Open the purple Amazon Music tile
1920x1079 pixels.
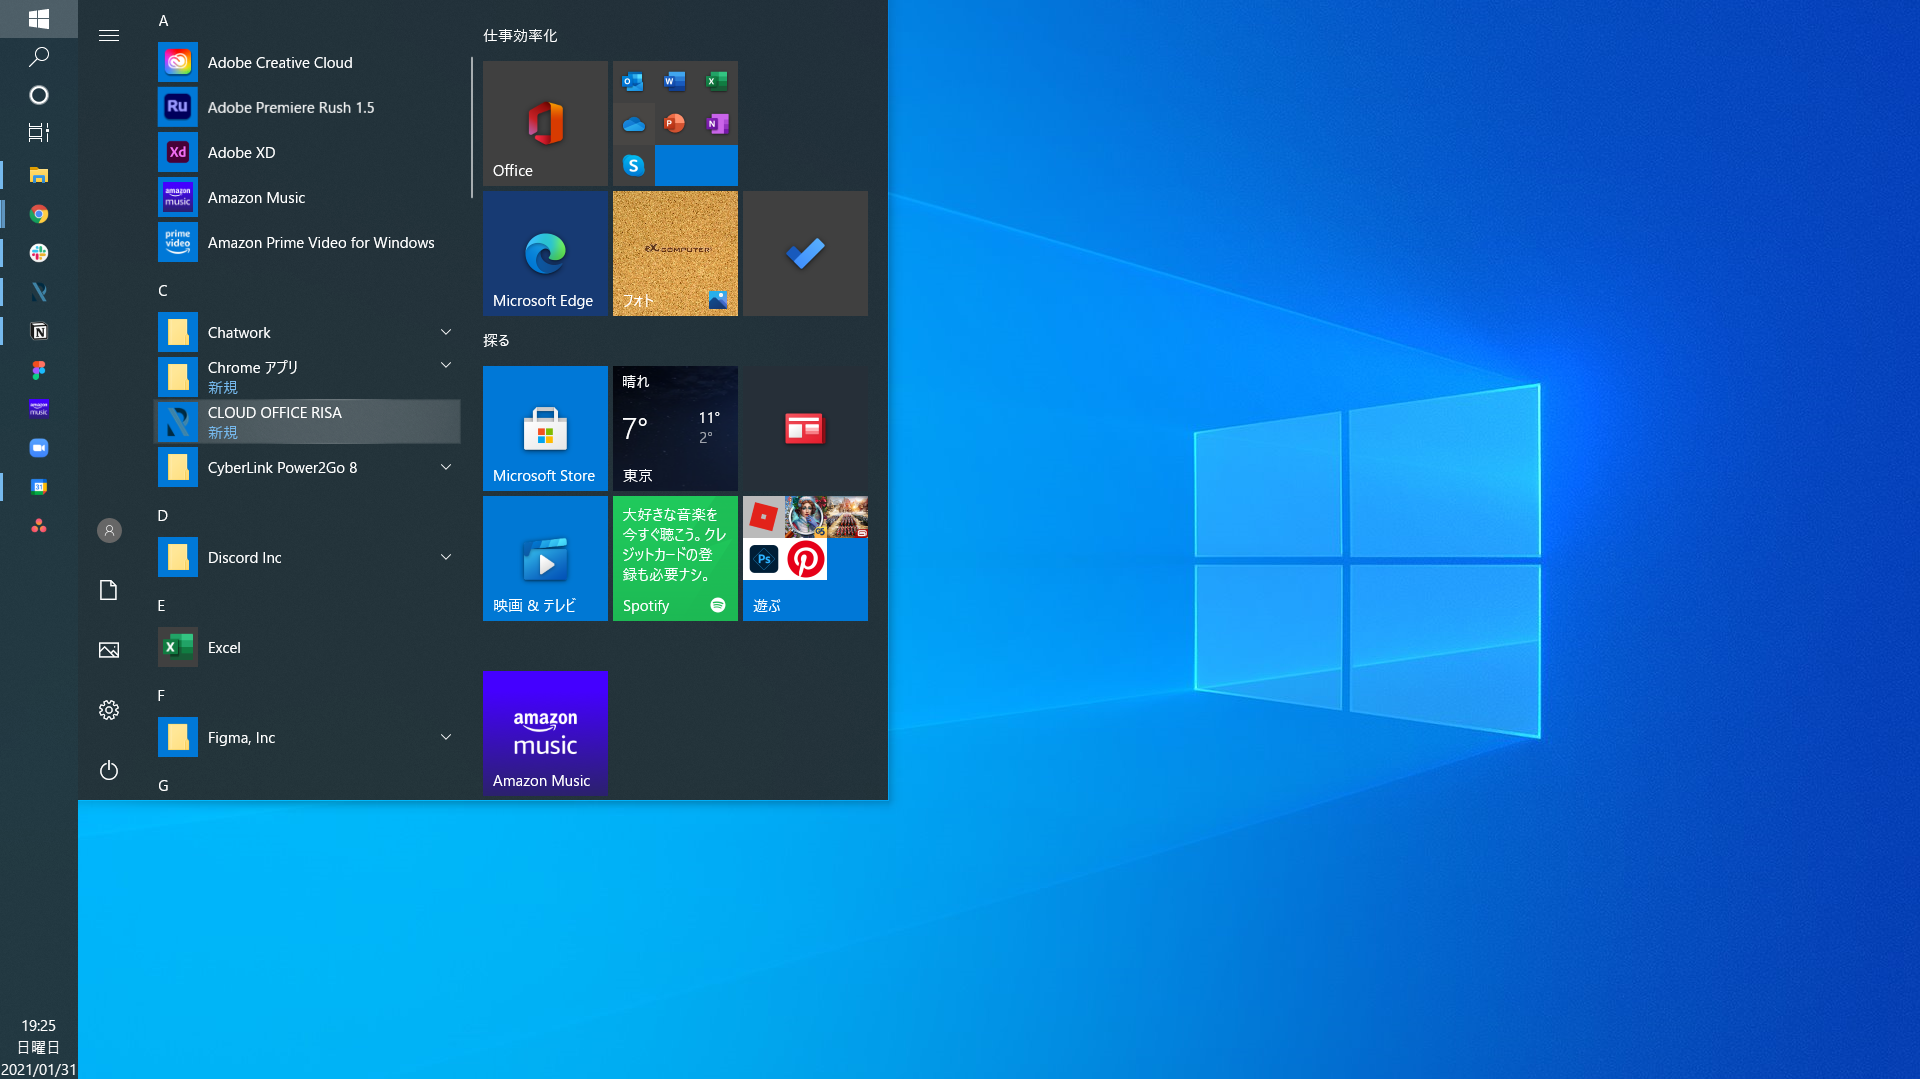pyautogui.click(x=545, y=733)
